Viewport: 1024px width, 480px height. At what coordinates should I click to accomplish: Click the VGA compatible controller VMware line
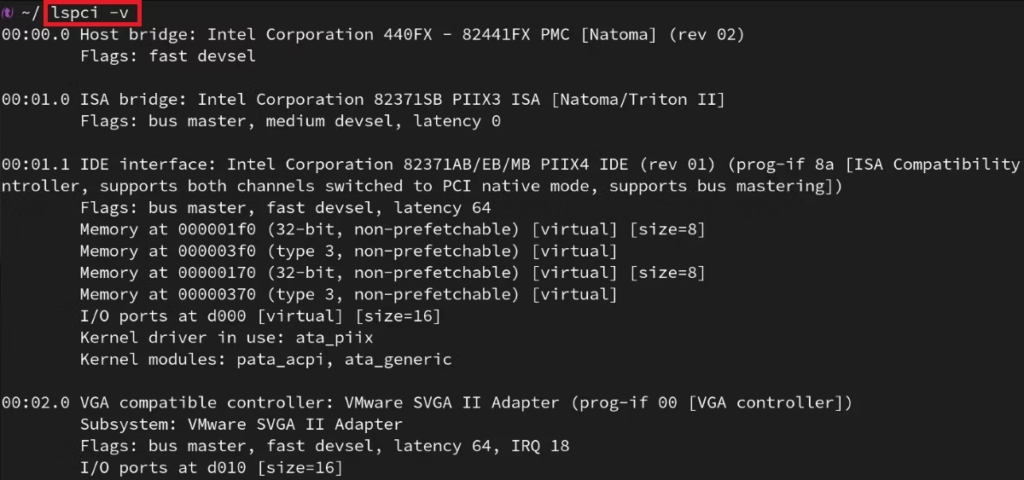pos(427,403)
